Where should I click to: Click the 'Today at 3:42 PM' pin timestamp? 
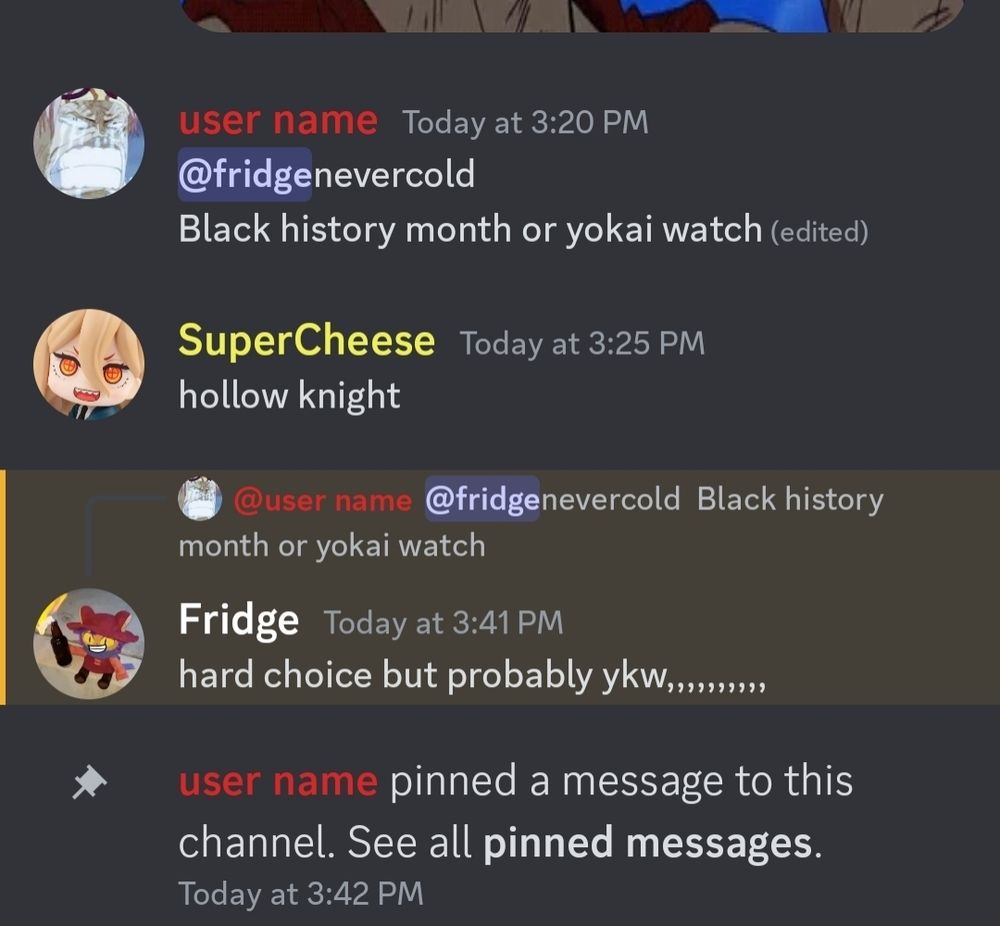pos(301,894)
